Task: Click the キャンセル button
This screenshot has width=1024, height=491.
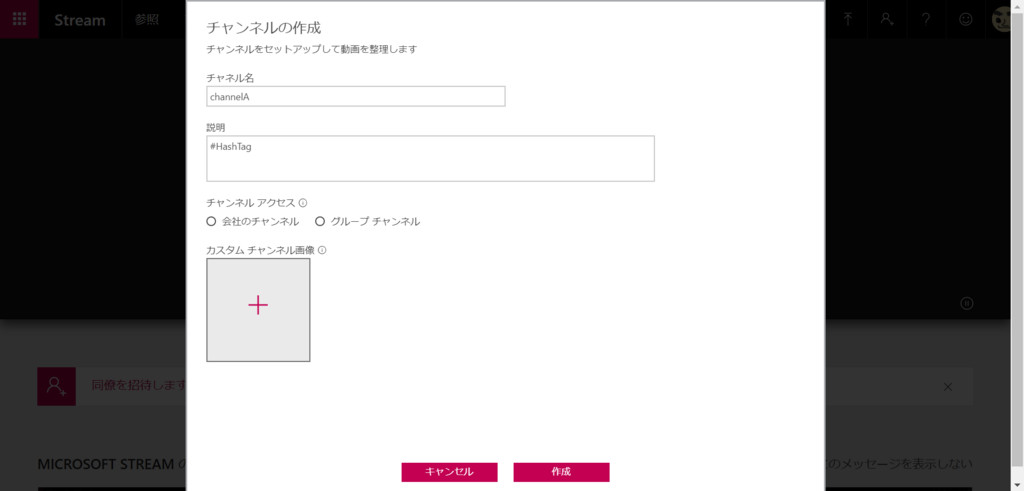Action: coord(449,472)
